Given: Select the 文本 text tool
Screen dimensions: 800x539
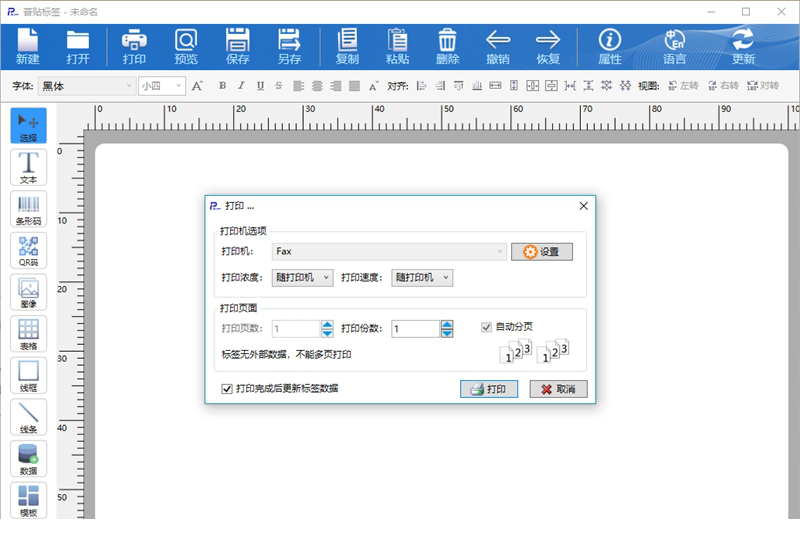Looking at the screenshot, I should click(x=28, y=167).
